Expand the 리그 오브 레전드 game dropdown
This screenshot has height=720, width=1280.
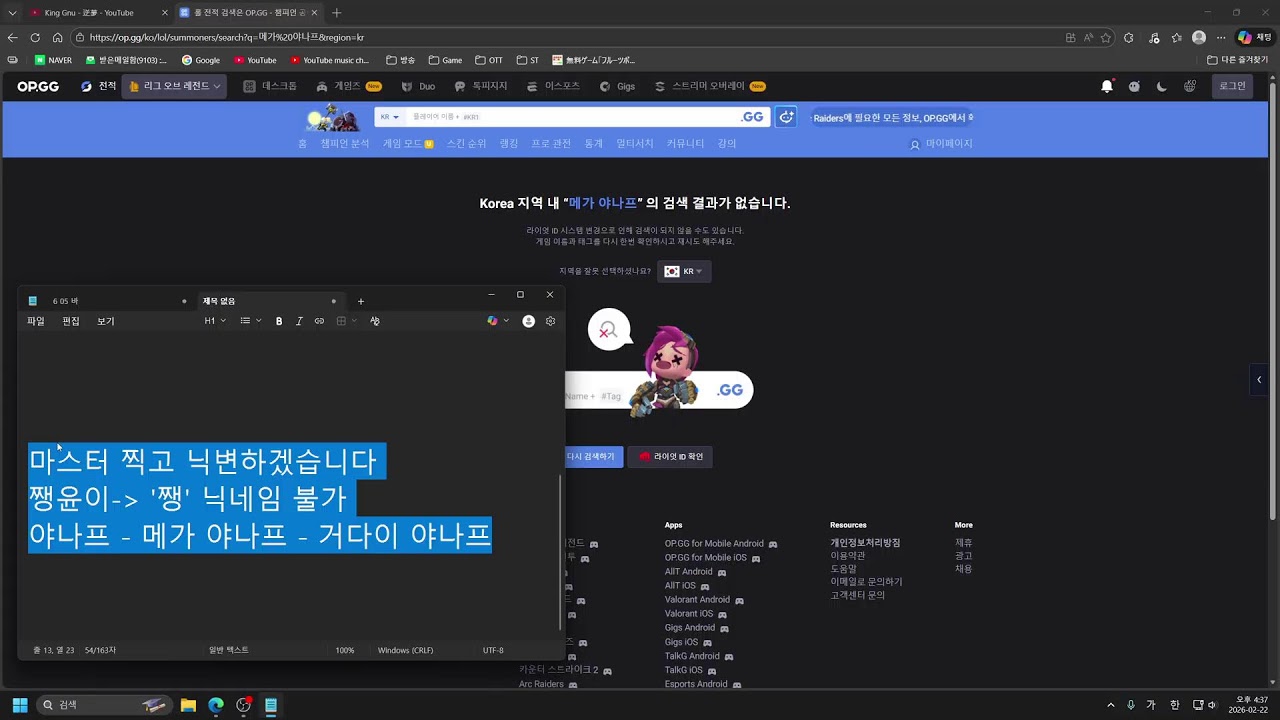tap(175, 86)
